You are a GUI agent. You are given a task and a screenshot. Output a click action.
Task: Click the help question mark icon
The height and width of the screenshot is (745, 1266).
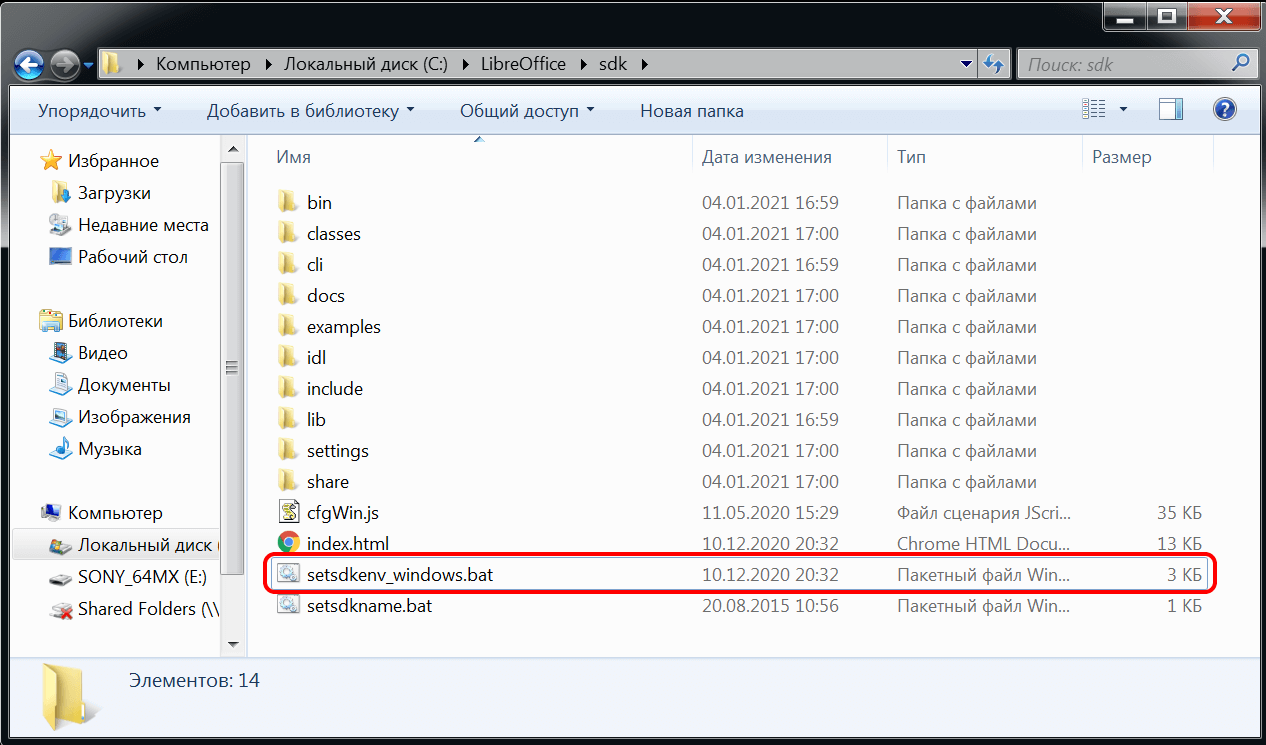click(1224, 109)
